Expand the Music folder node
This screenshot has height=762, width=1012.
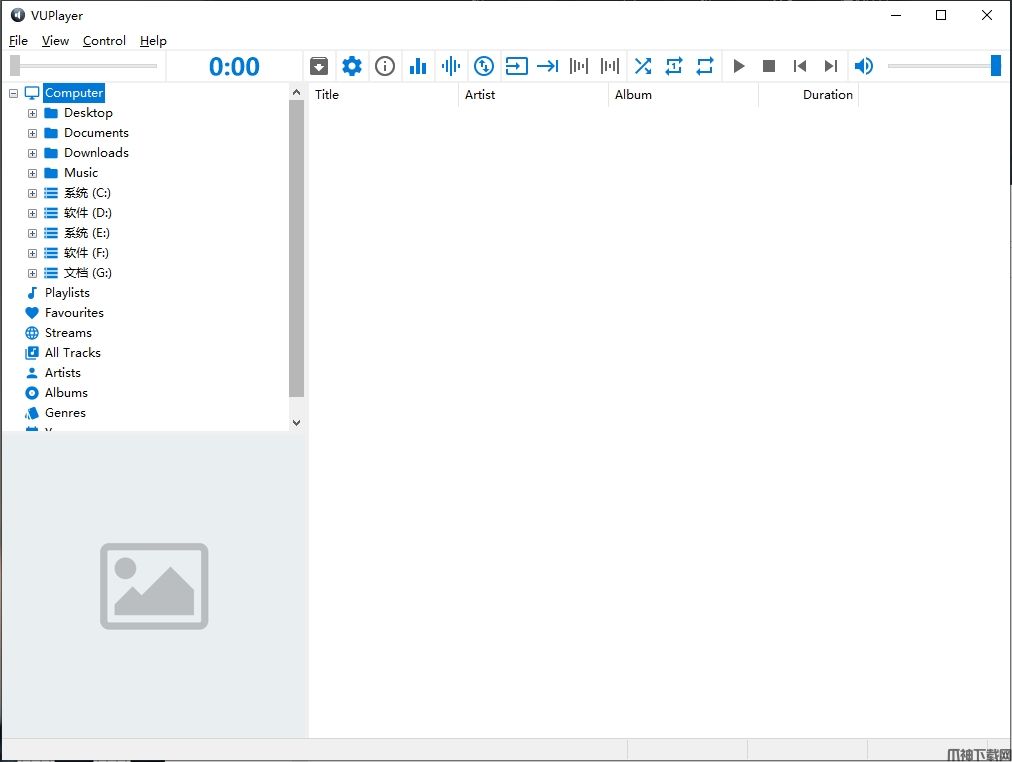(32, 173)
